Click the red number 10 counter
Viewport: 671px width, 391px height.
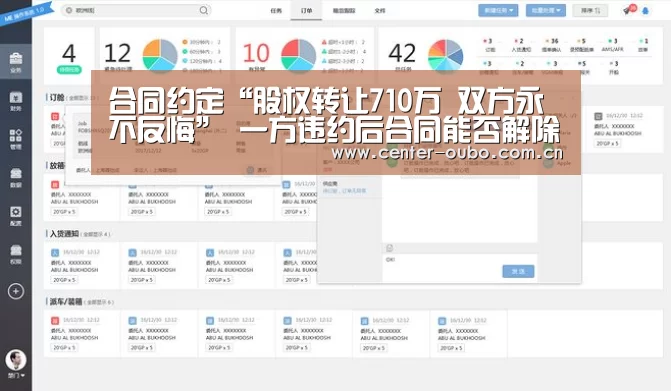tap(256, 53)
